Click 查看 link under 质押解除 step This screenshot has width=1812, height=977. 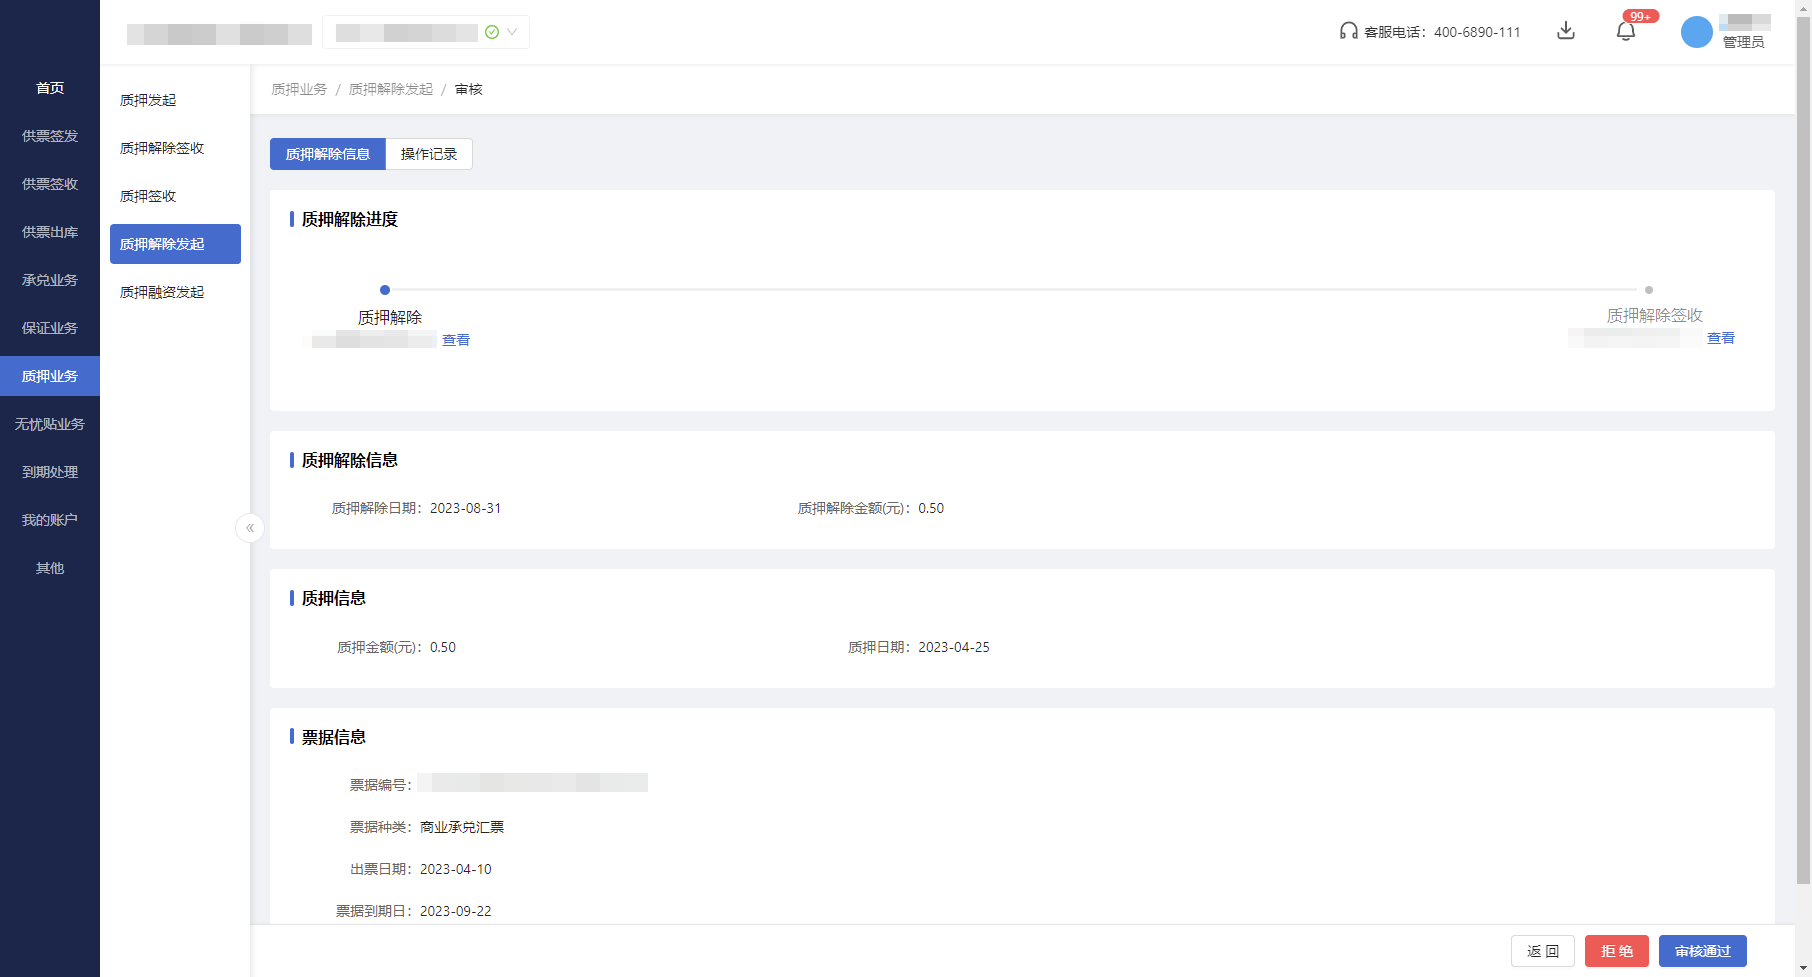pos(456,340)
